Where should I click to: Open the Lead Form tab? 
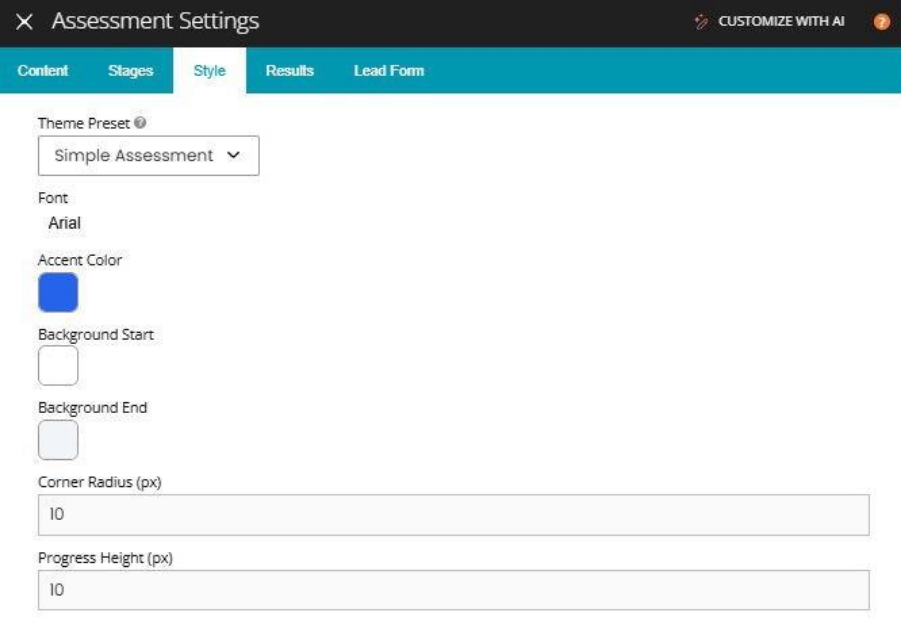(388, 71)
